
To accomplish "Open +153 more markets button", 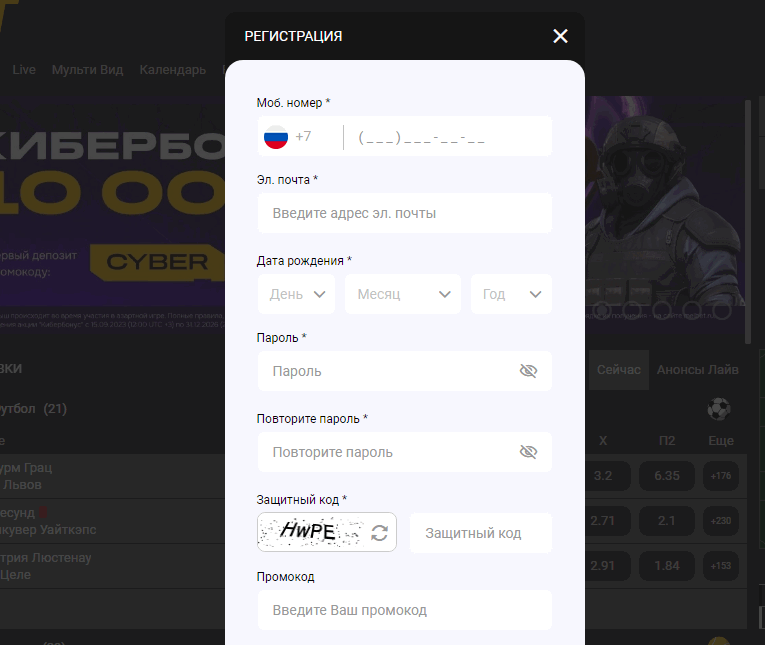I will coord(721,565).
